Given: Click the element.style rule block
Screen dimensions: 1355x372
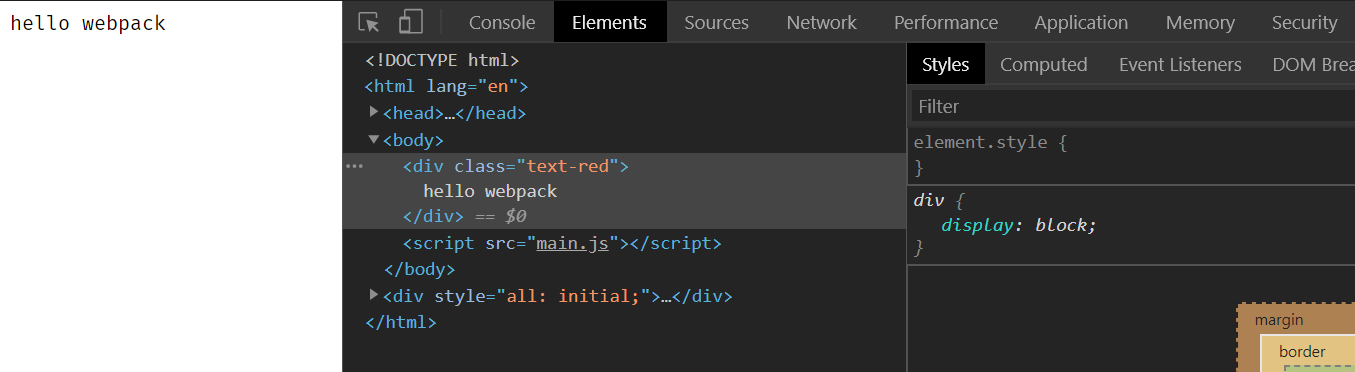Looking at the screenshot, I should 1131,155.
